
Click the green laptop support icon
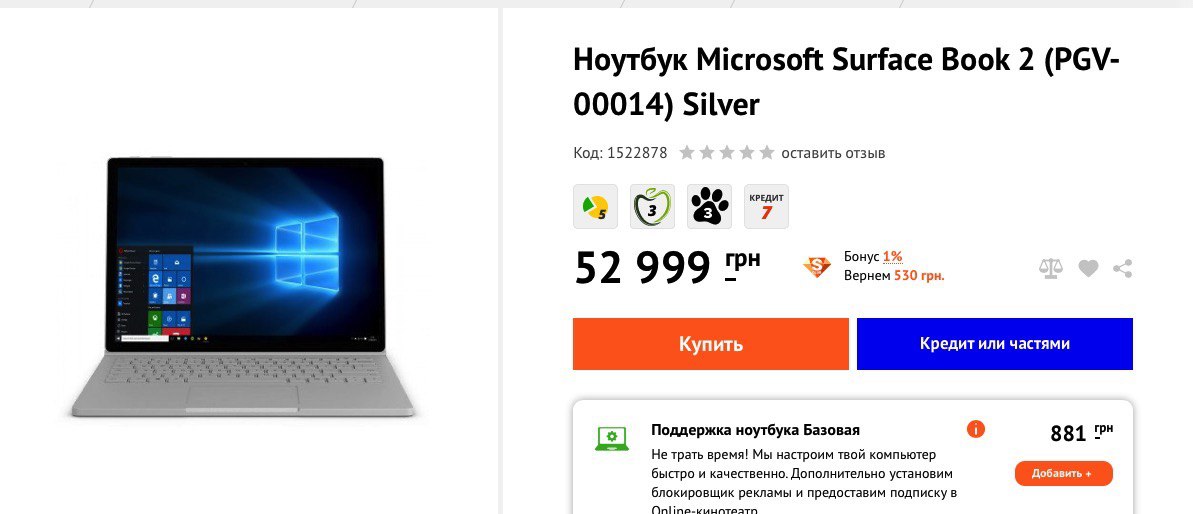(612, 439)
